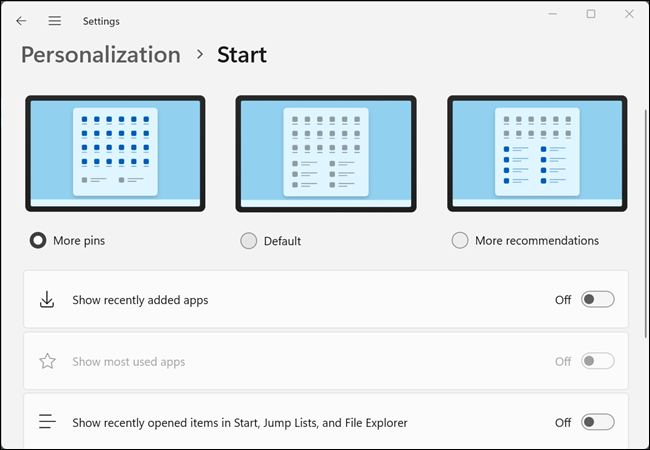Click the Show recently added apps label
The width and height of the screenshot is (650, 450).
(140, 299)
